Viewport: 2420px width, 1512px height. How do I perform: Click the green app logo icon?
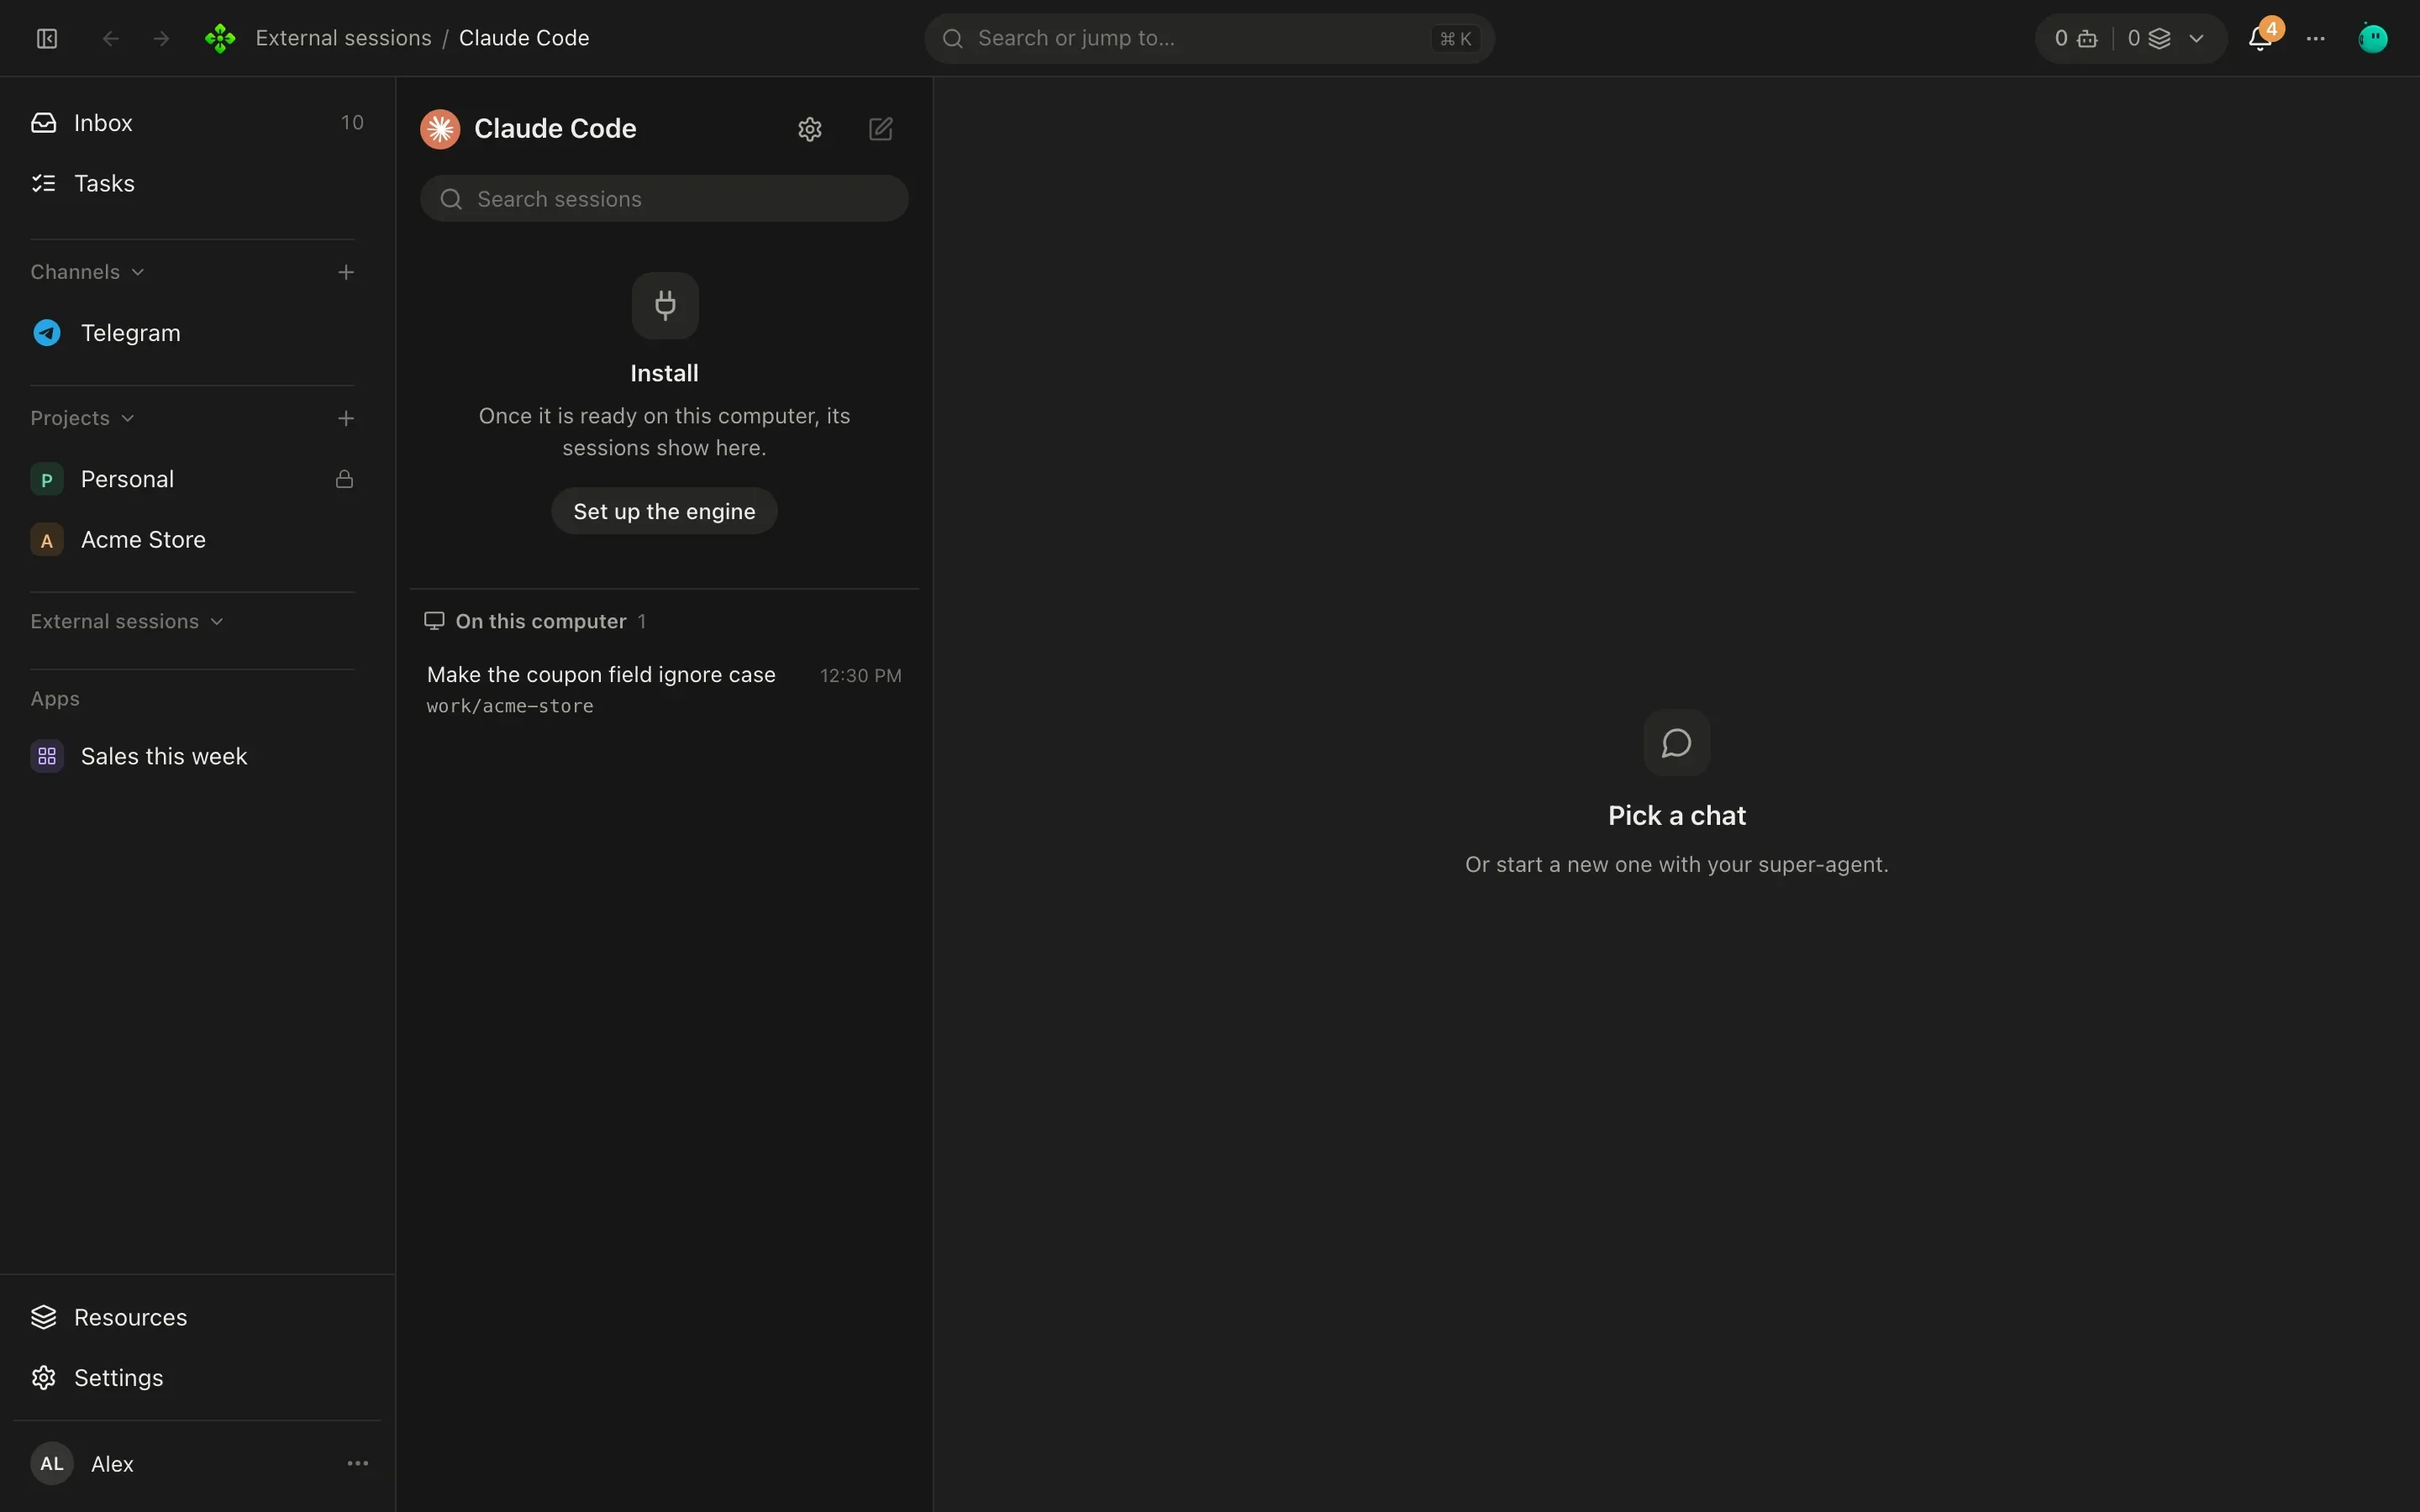220,38
